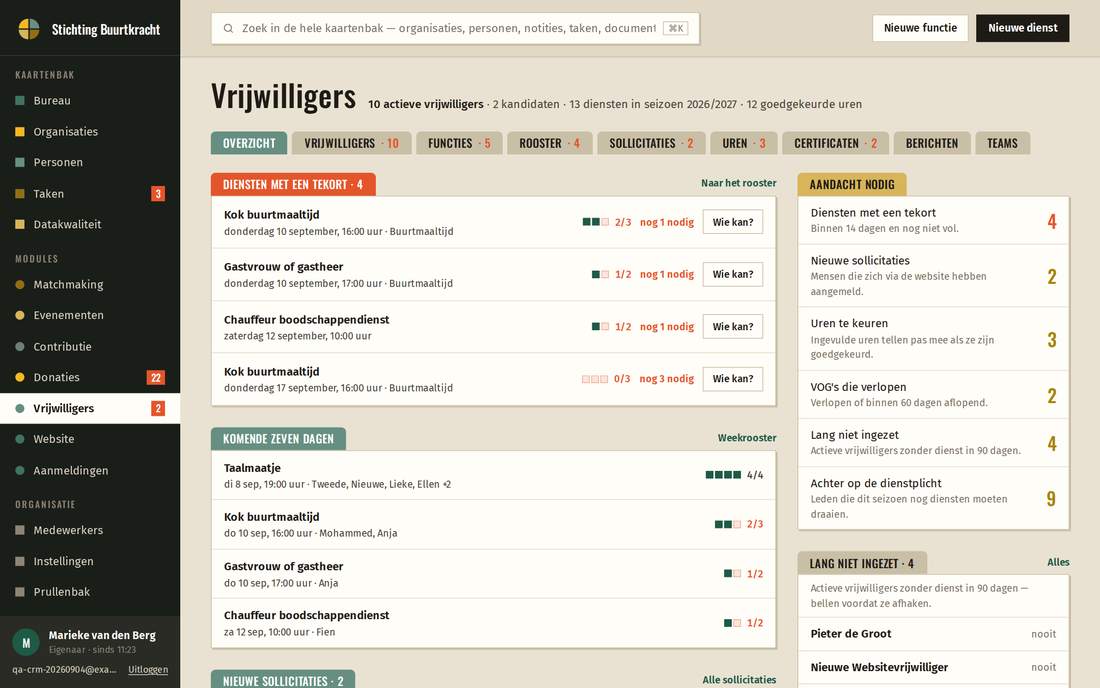
Task: Open the Alle sollicitaties link
Action: tap(739, 680)
